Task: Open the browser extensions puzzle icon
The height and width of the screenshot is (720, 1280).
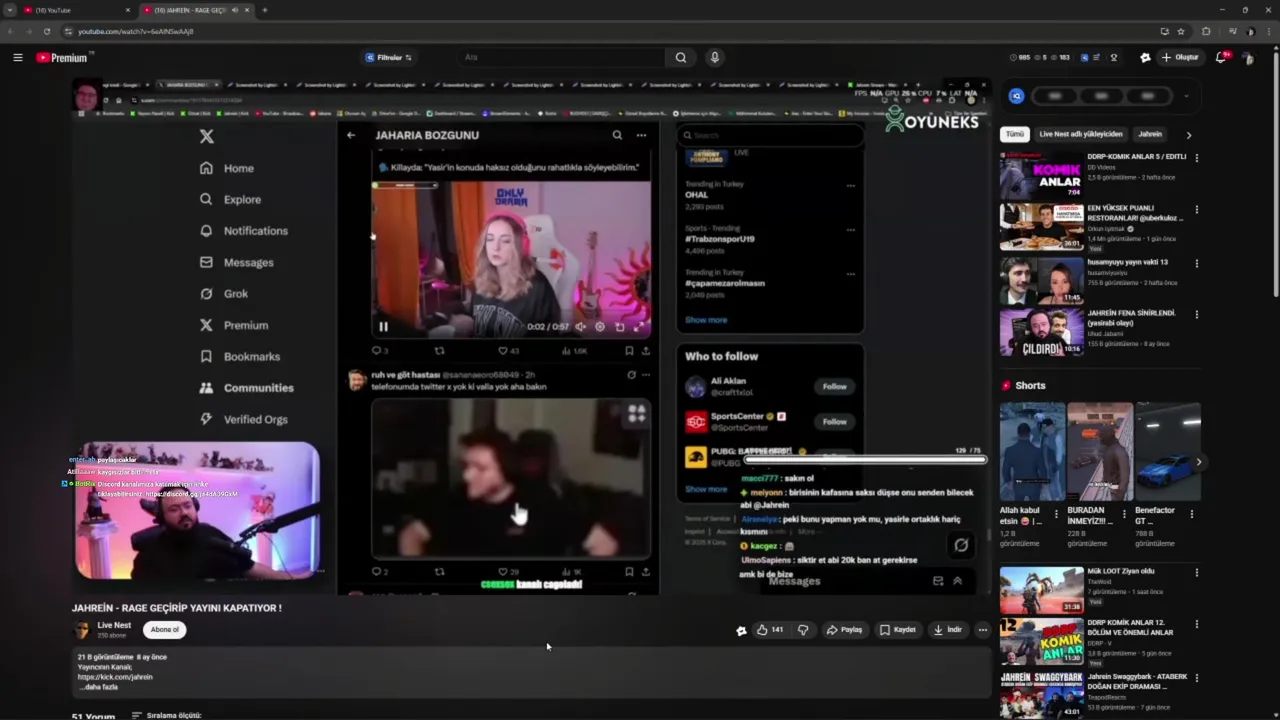Action: coord(1206,31)
